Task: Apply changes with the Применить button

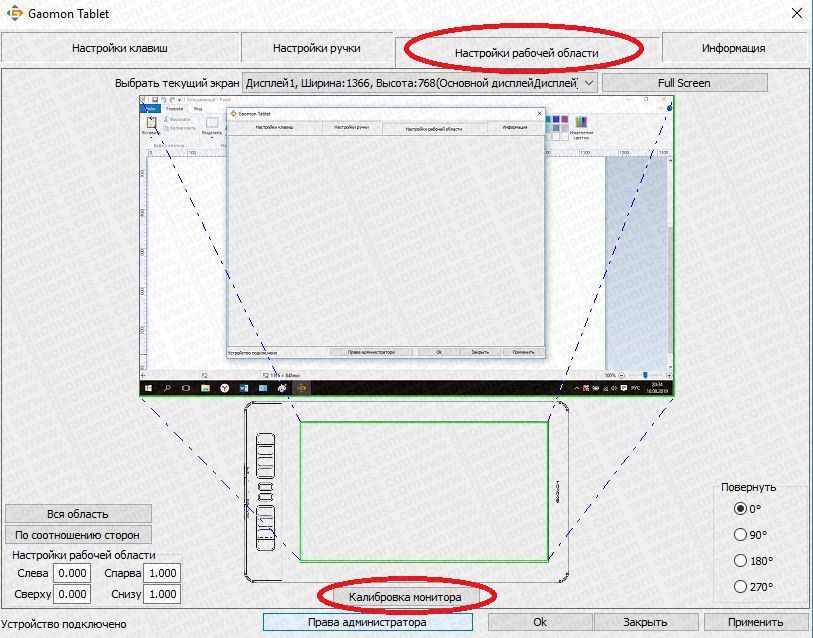Action: (755, 622)
